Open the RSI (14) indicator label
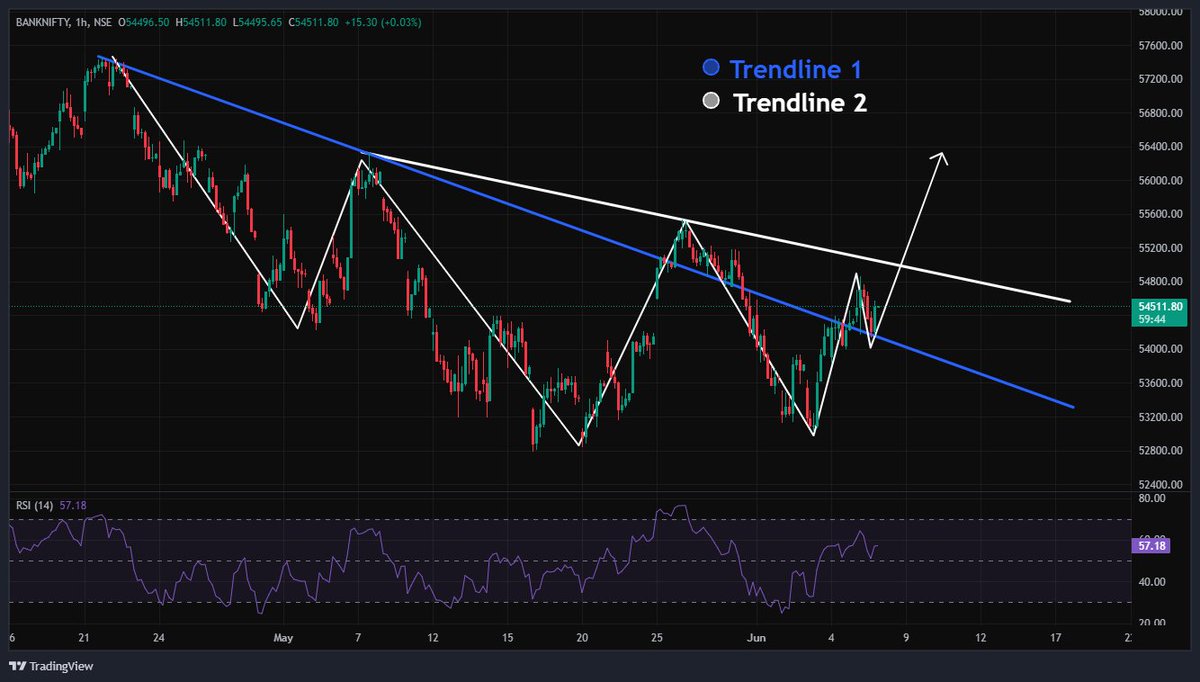This screenshot has width=1200, height=682. (36, 506)
